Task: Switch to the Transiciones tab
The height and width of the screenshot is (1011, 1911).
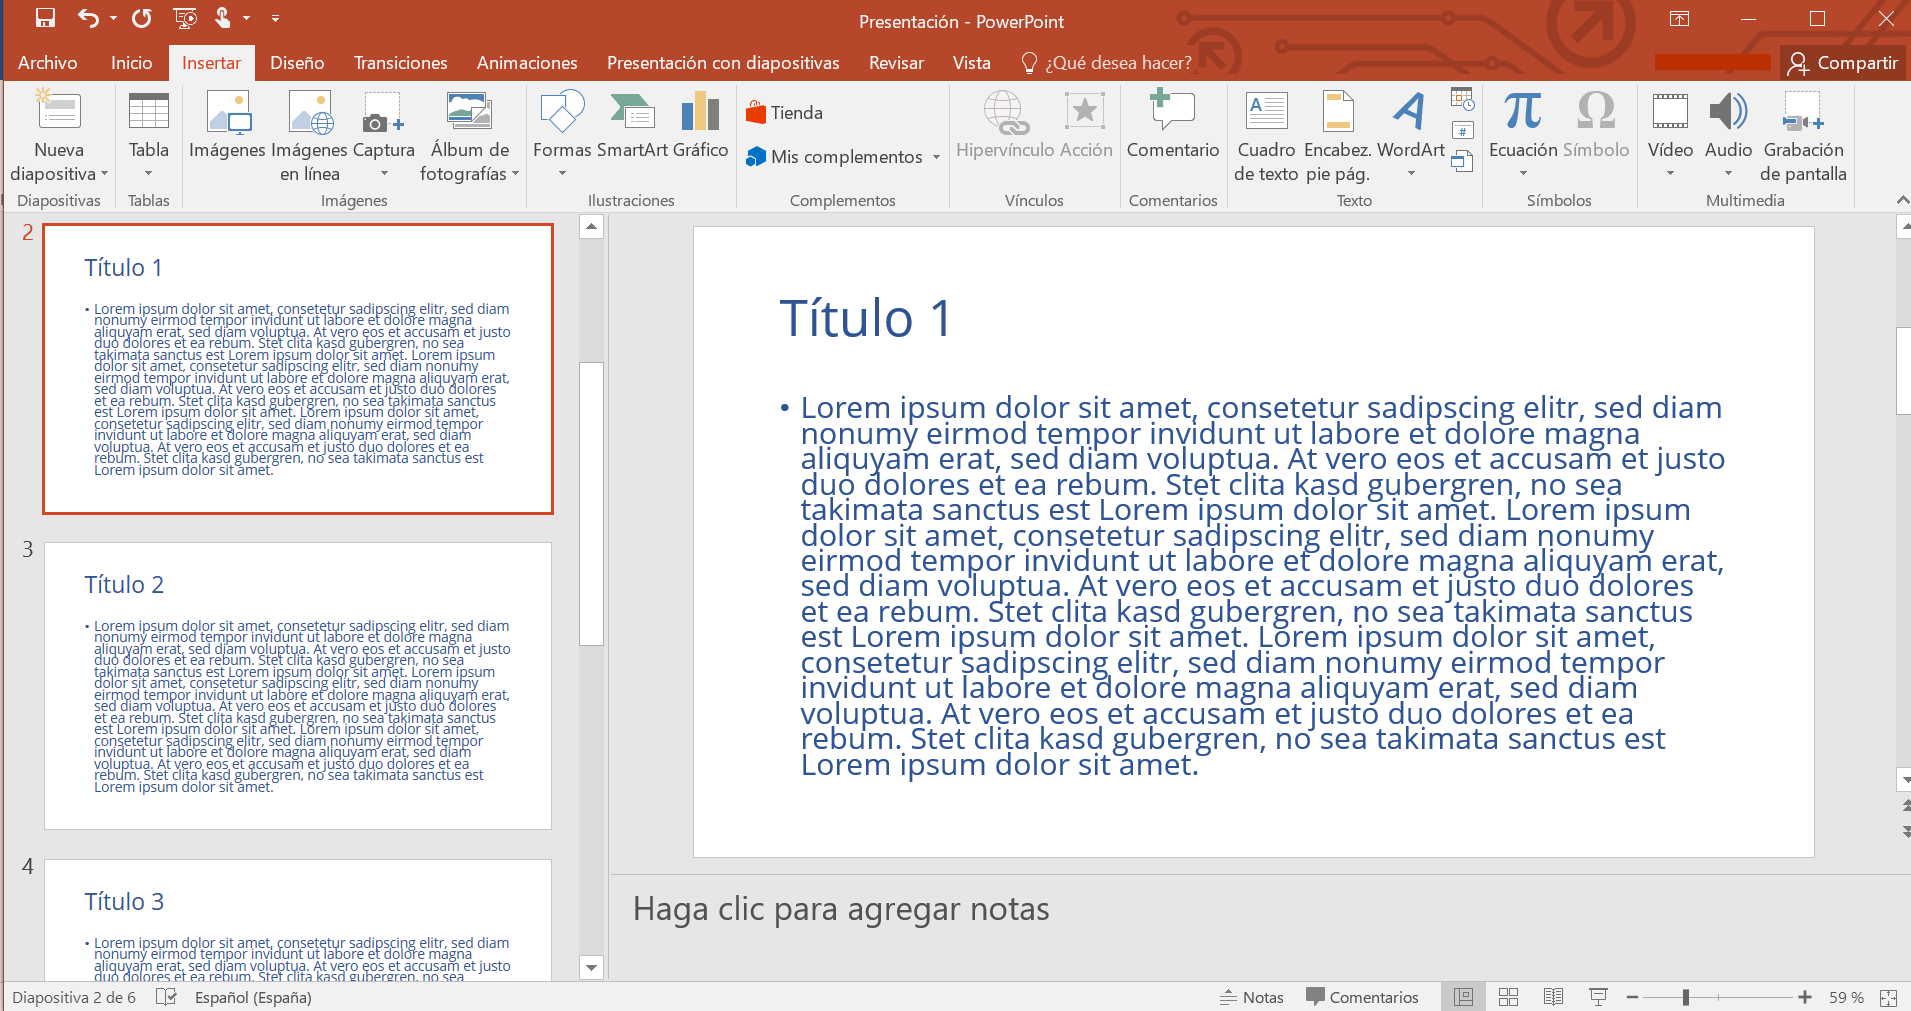Action: pyautogui.click(x=400, y=63)
